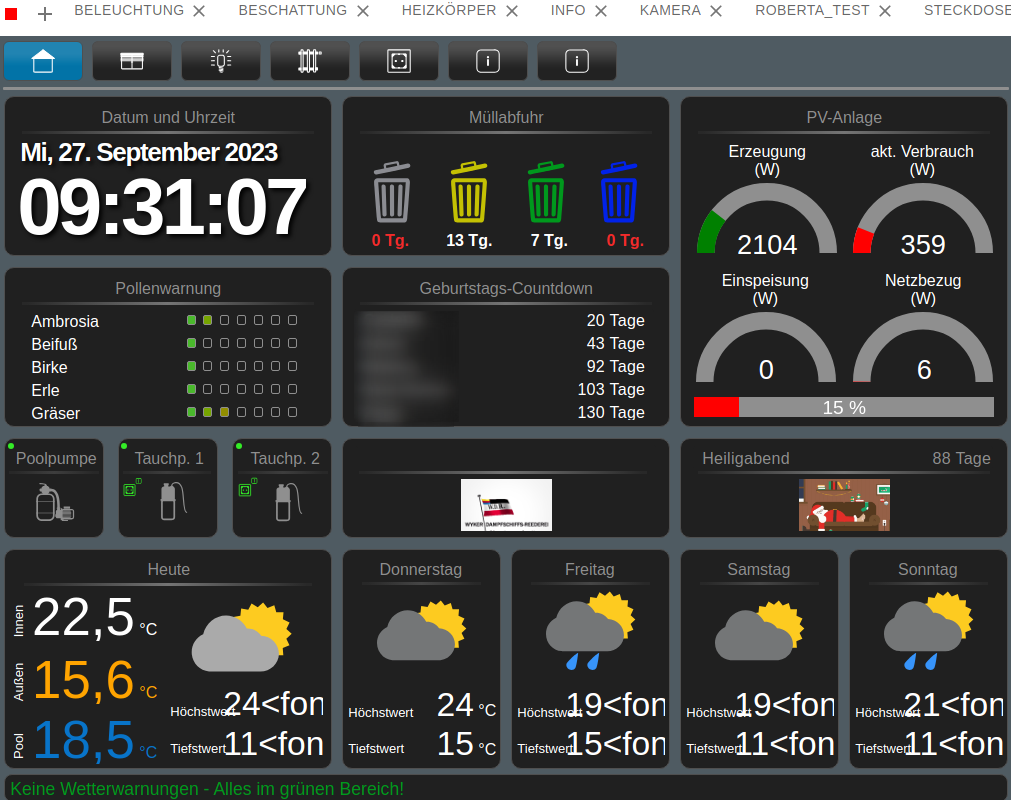This screenshot has width=1011, height=802.
Task: Click the yellow trash bin icon
Action: tap(469, 192)
